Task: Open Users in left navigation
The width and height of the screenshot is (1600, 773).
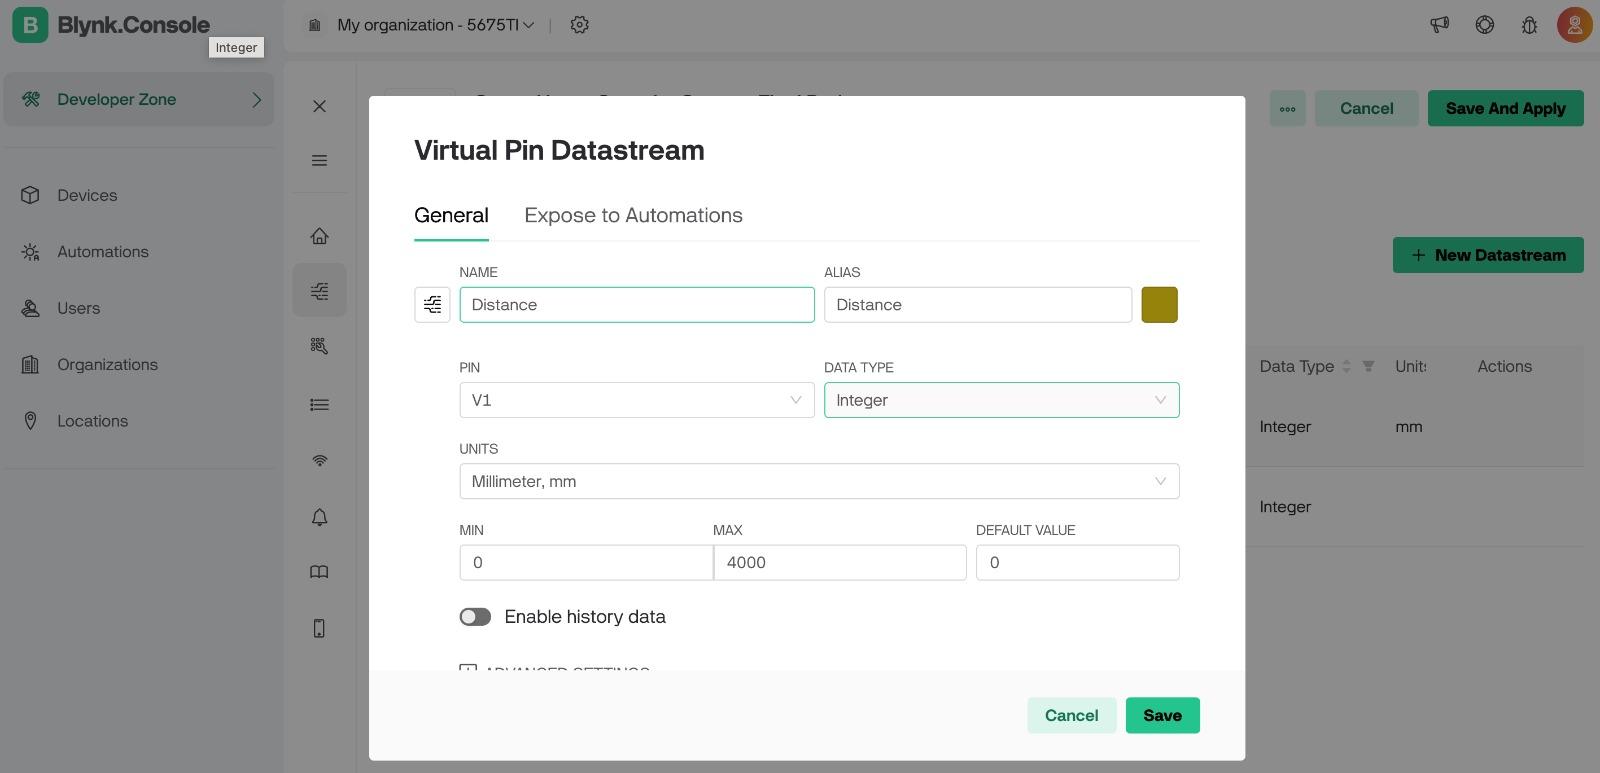Action: 78,308
